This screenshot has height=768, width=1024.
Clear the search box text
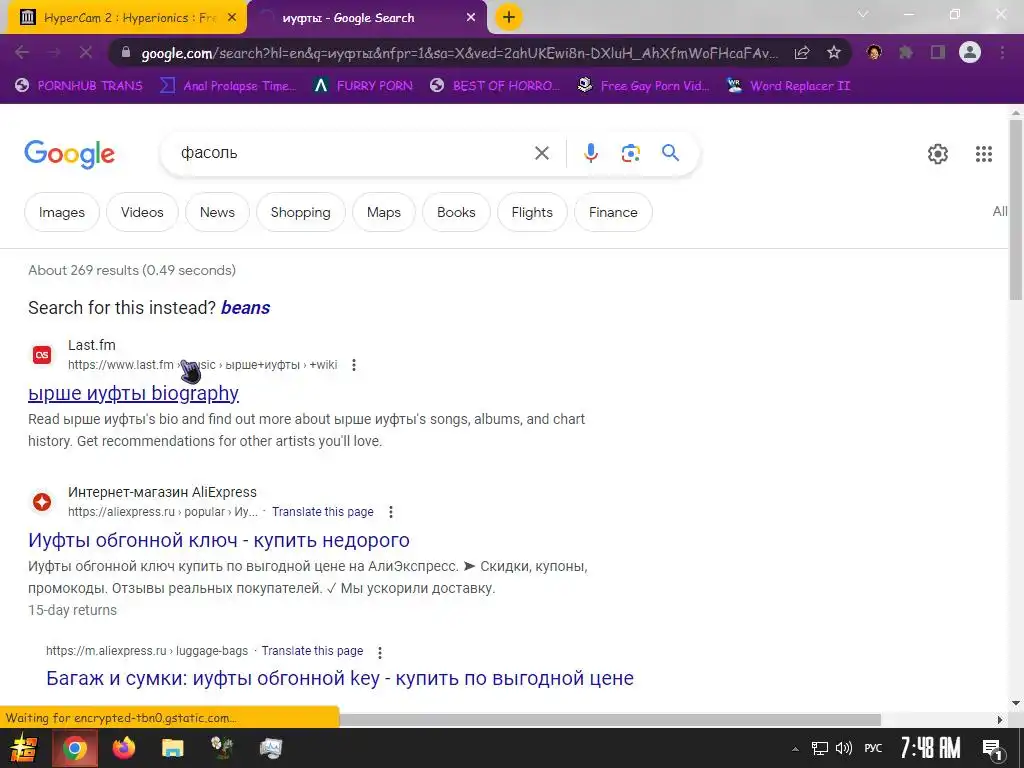(x=541, y=153)
